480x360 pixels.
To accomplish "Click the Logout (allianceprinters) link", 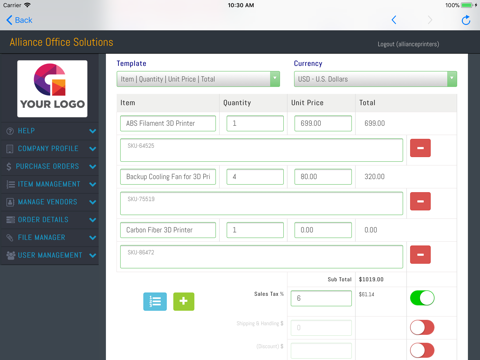I will (408, 44).
